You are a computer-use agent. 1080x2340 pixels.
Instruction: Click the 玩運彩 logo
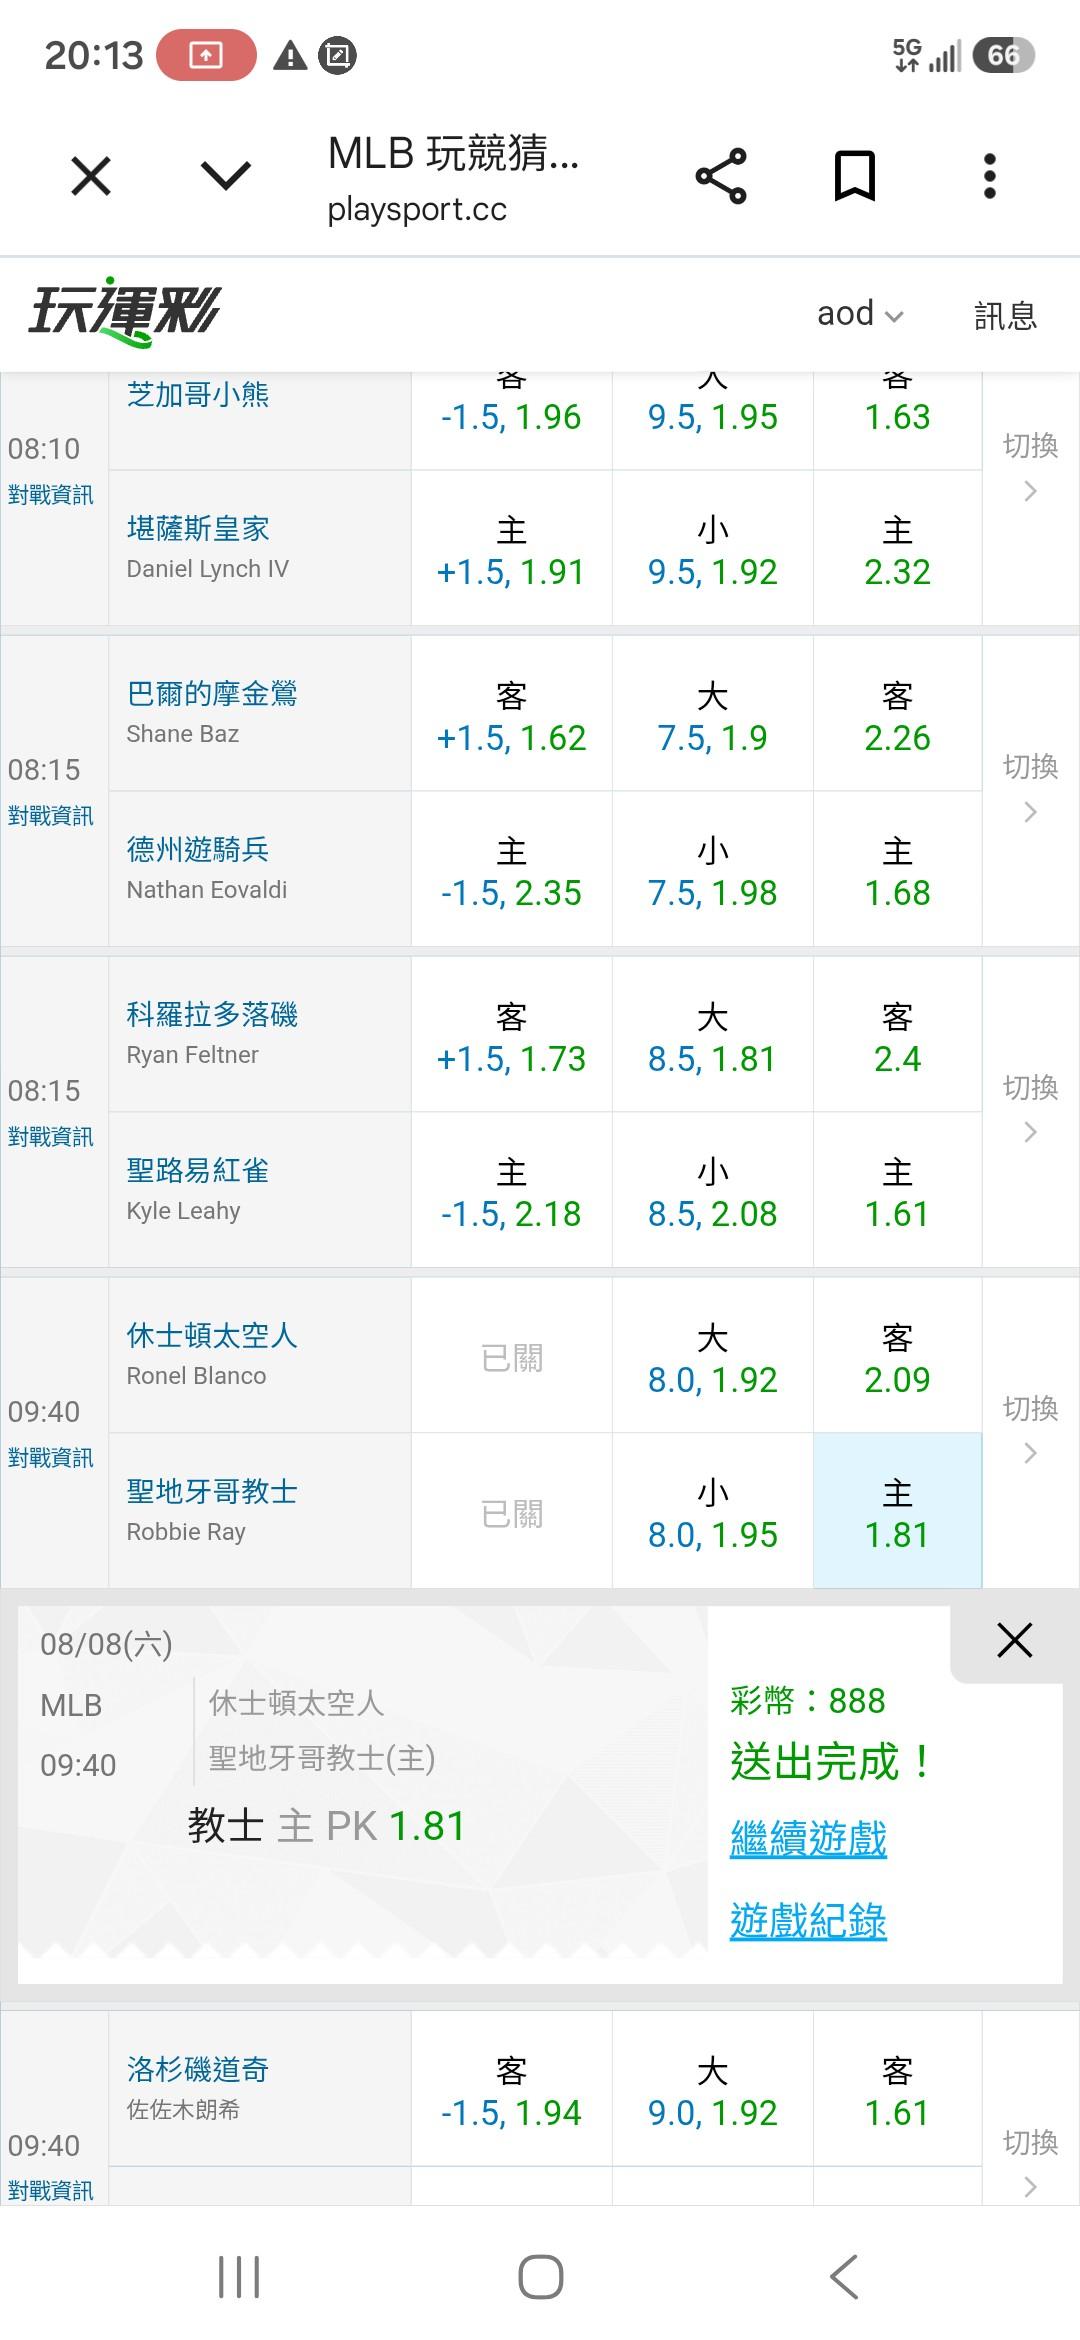click(125, 311)
